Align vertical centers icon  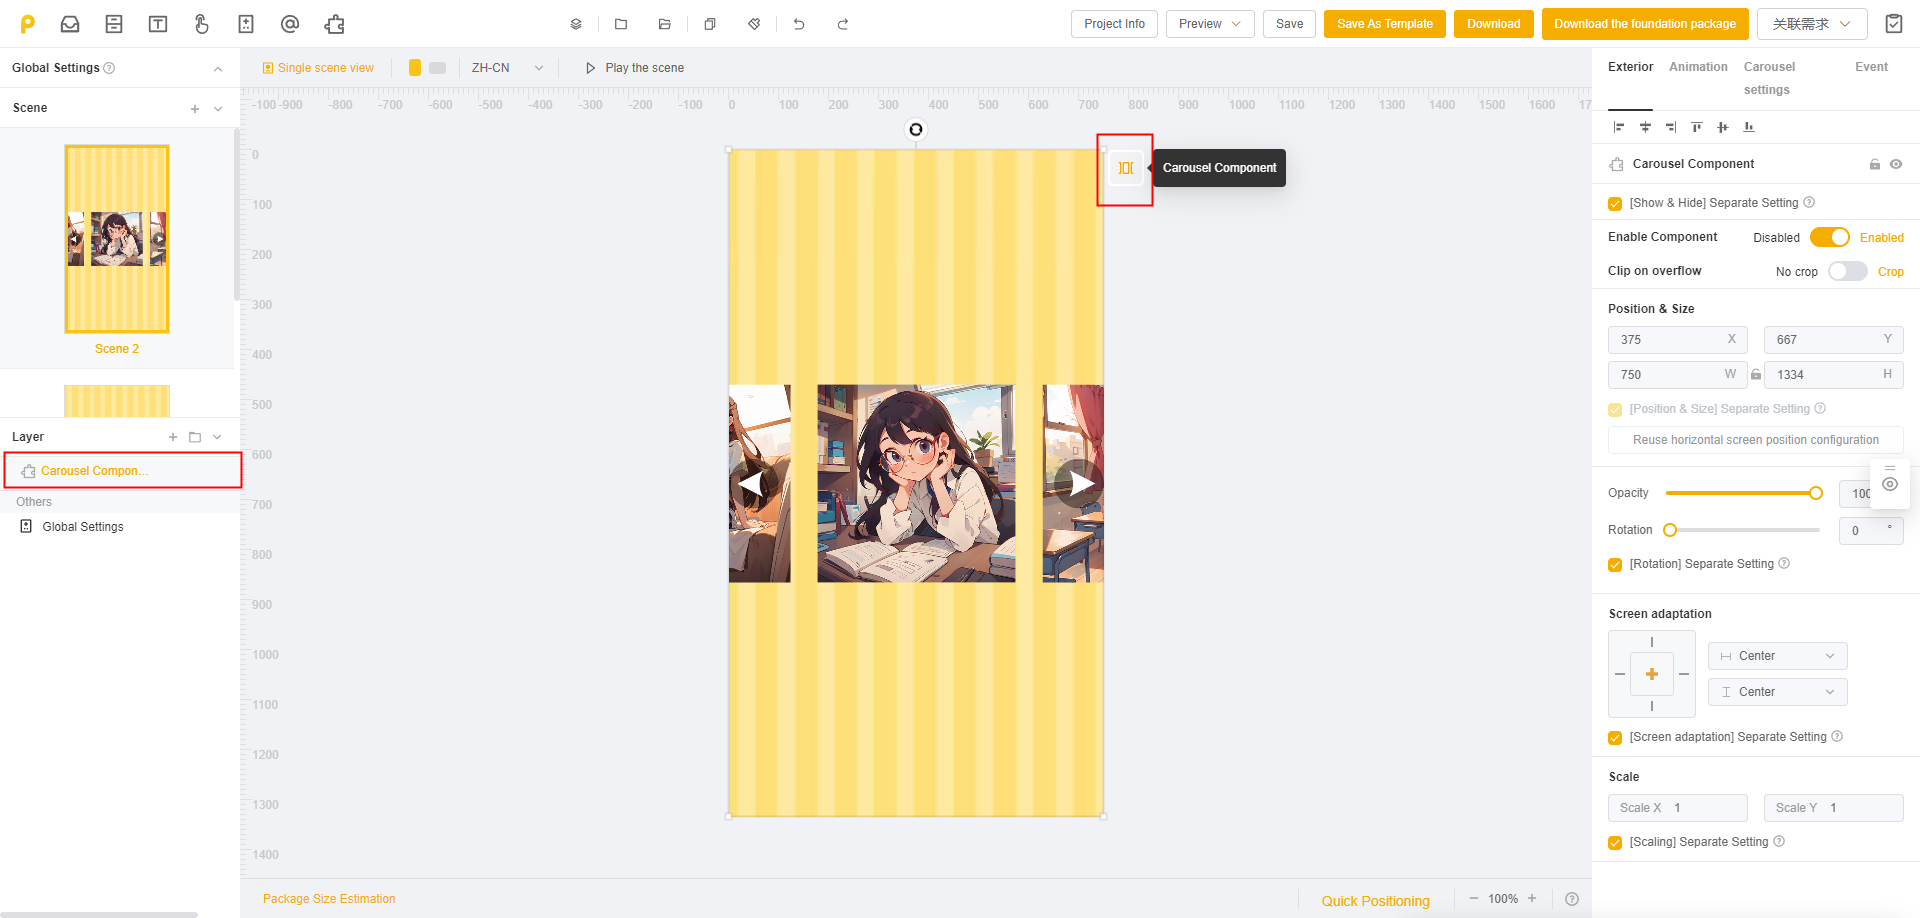1723,127
